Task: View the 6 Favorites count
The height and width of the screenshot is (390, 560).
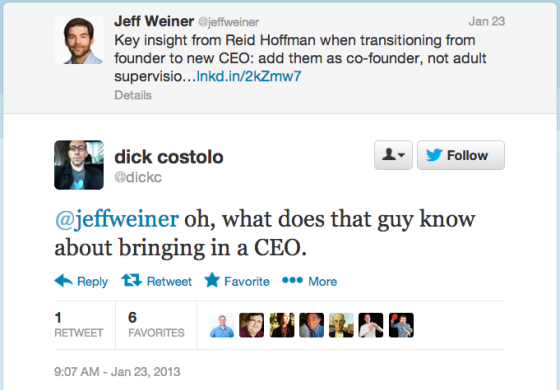Action: (156, 325)
